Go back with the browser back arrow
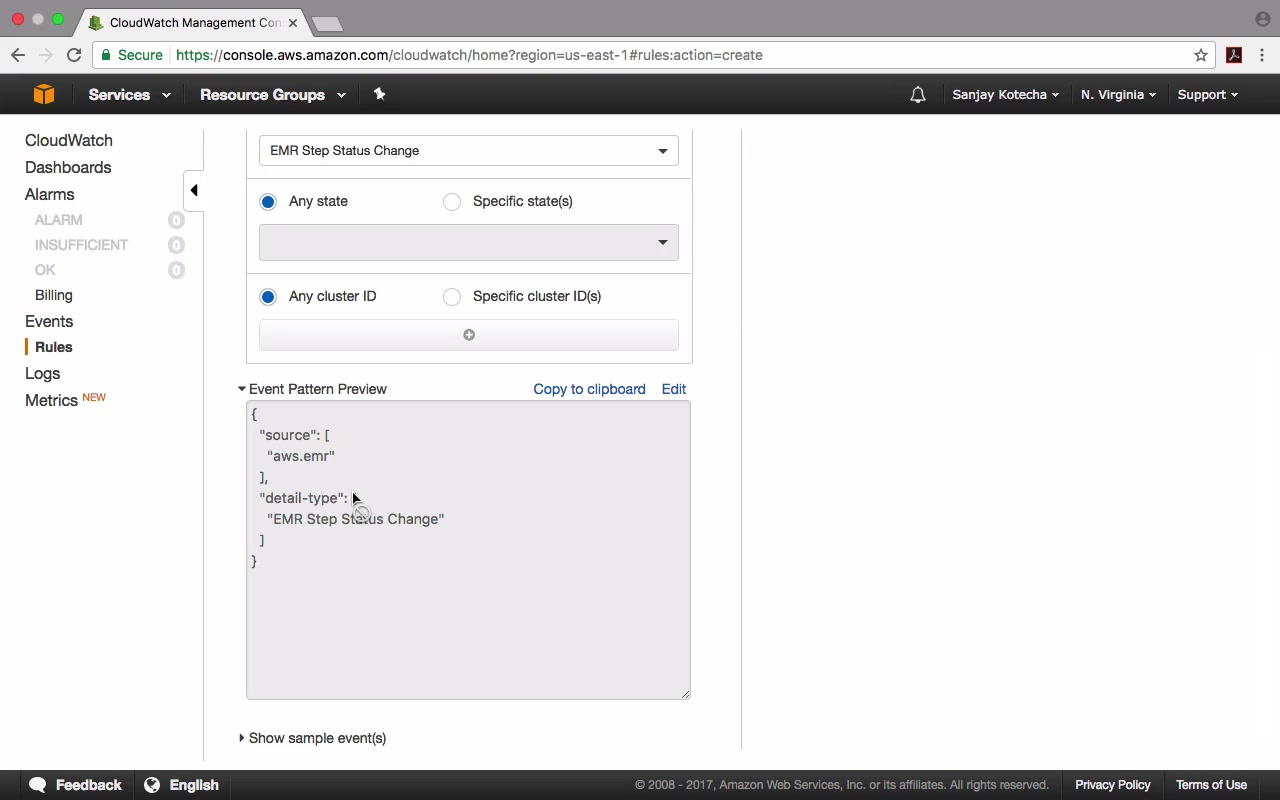This screenshot has width=1280, height=800. (18, 55)
